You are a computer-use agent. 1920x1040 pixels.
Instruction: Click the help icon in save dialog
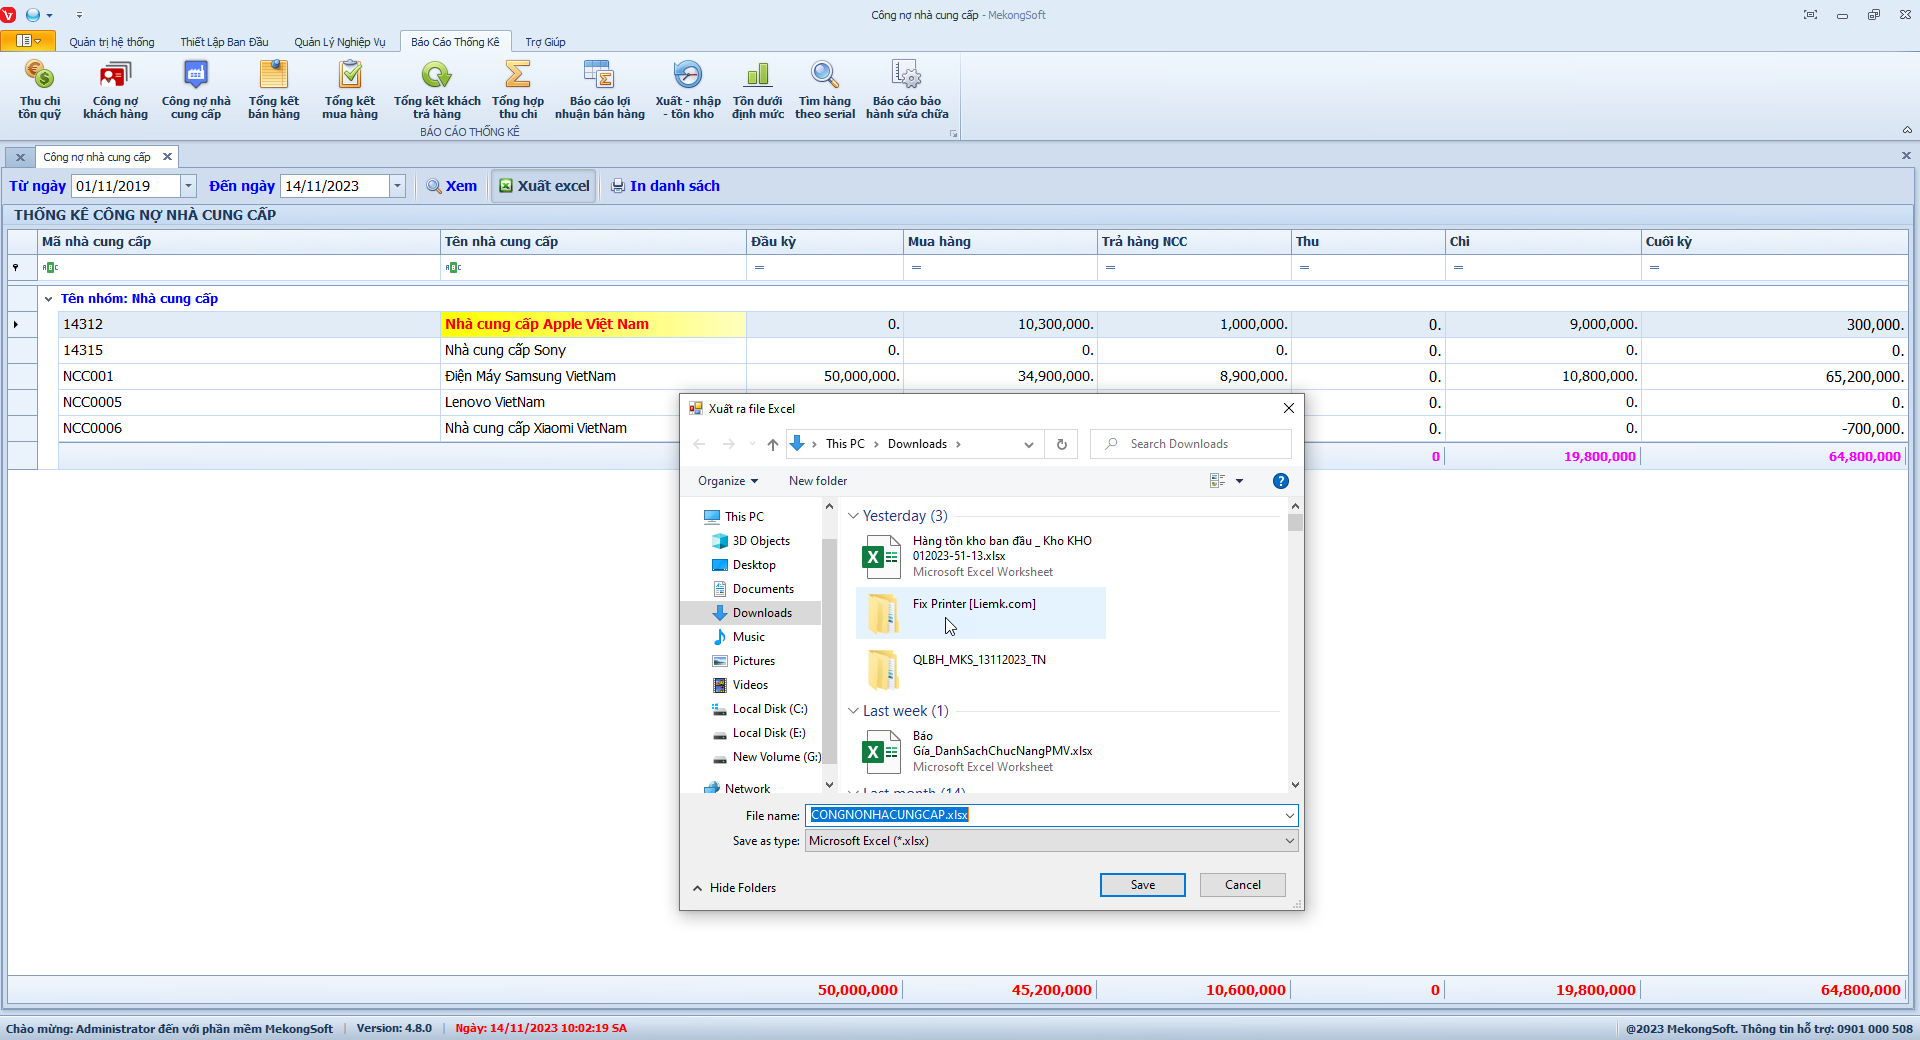[x=1280, y=481]
